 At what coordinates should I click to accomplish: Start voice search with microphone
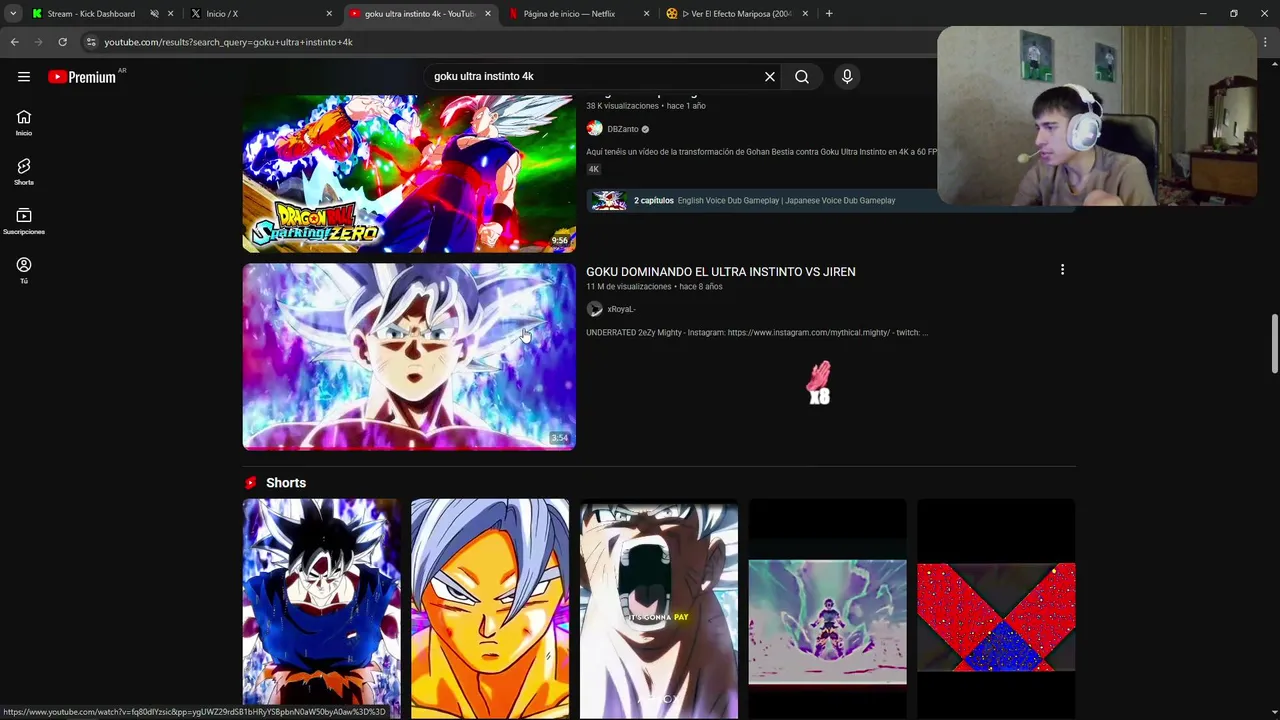point(847,77)
